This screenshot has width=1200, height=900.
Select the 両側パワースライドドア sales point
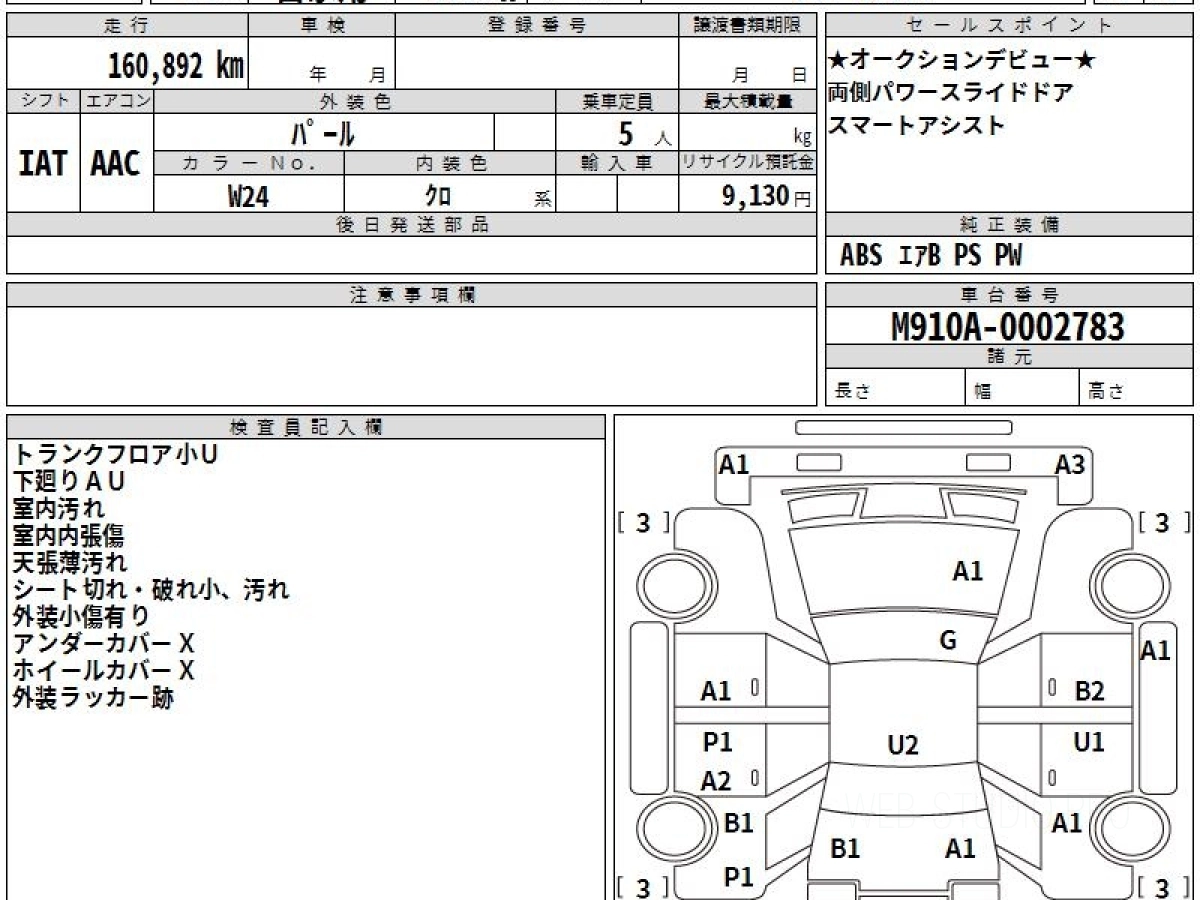click(x=951, y=93)
